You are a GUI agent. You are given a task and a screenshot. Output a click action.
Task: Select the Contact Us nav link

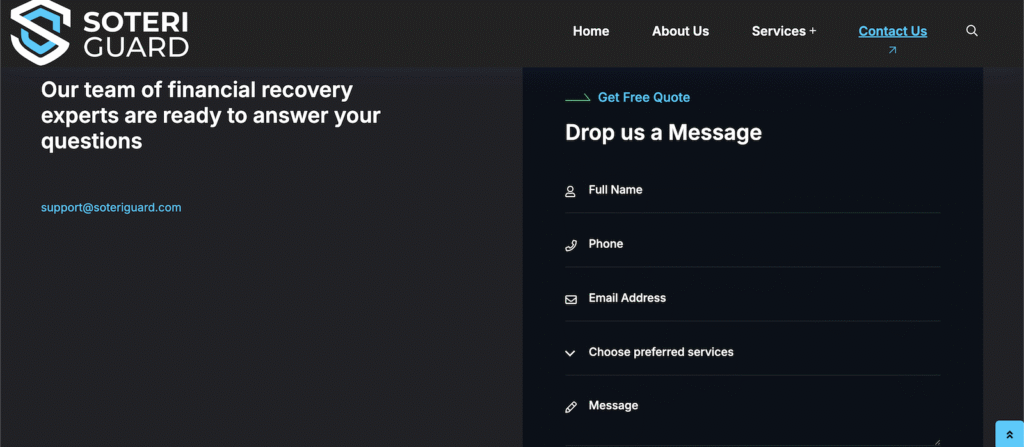point(892,31)
